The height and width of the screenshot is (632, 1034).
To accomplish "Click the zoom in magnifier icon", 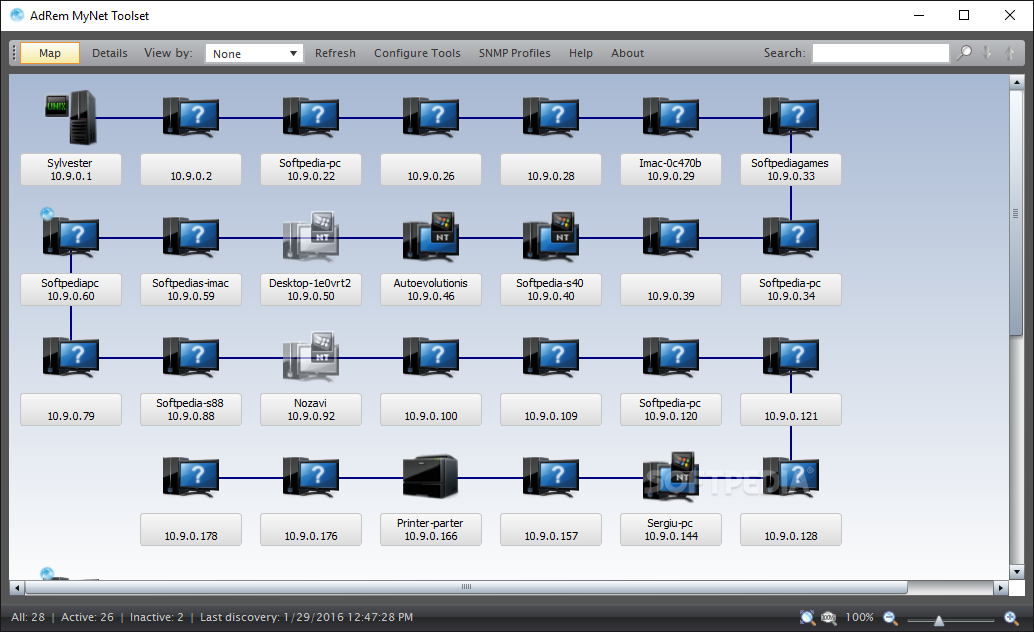I will pyautogui.click(x=1011, y=617).
